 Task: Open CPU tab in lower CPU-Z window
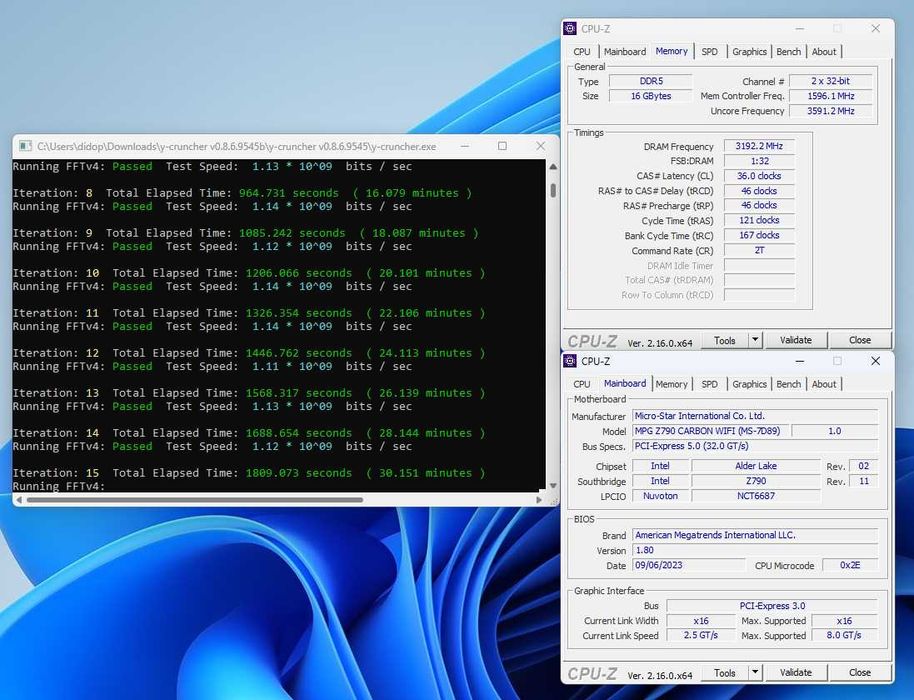(x=582, y=385)
